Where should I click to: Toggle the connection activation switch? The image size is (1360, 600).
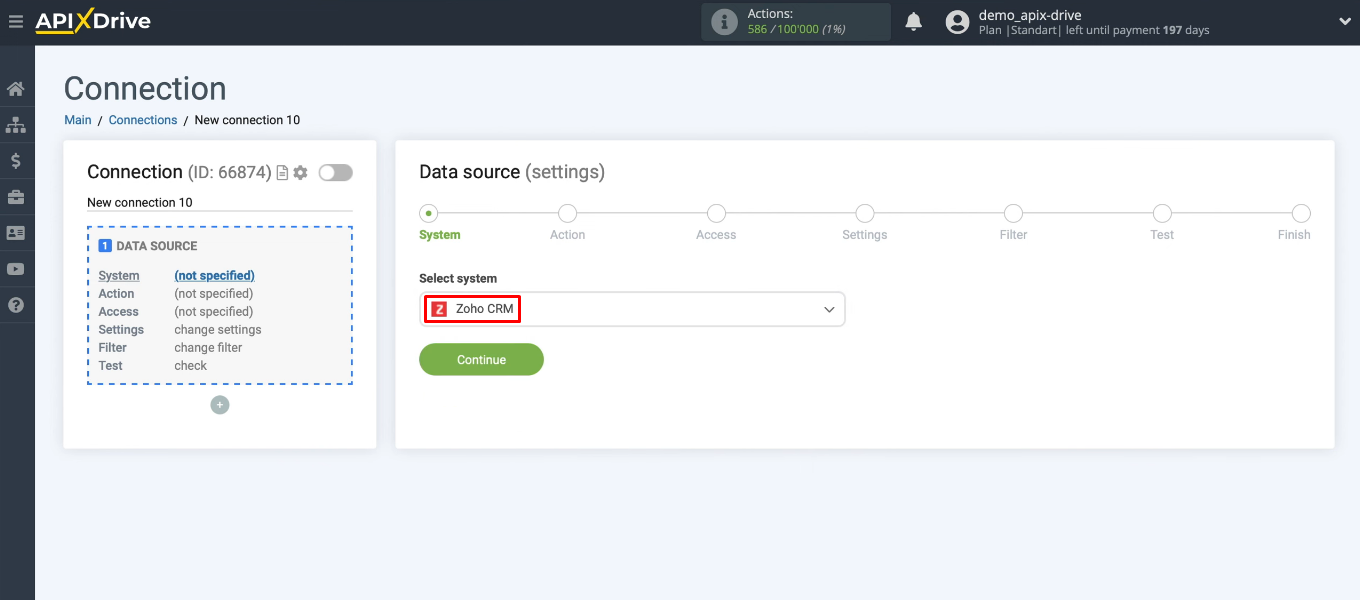(x=335, y=172)
